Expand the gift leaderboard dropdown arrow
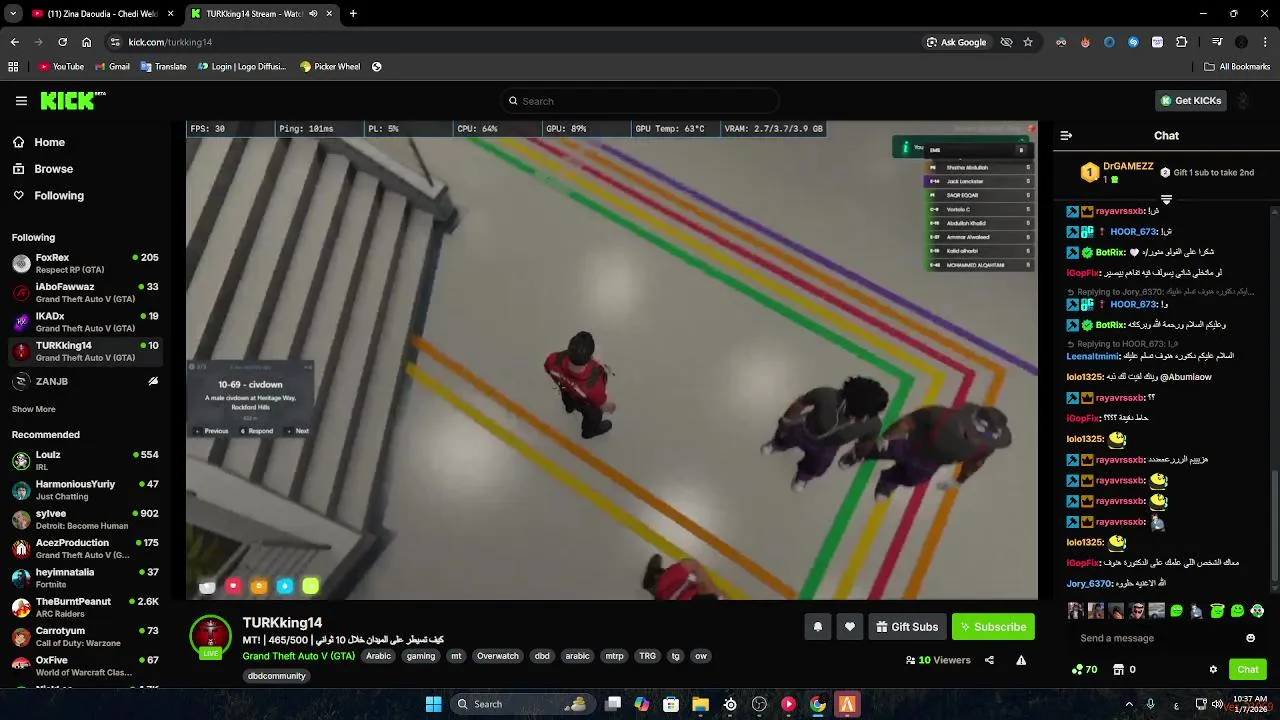Viewport: 1280px width, 720px height. (x=1166, y=199)
